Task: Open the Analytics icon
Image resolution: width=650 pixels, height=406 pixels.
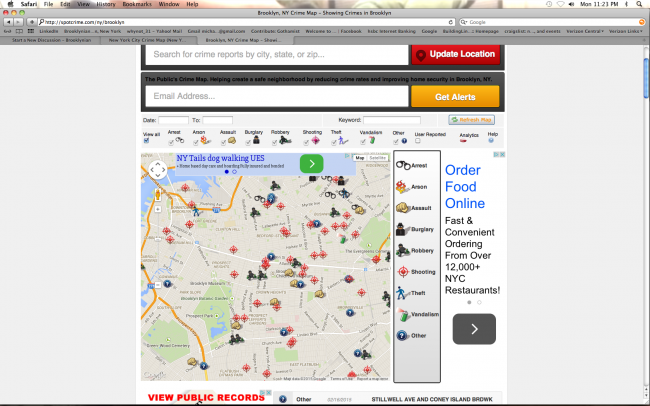Action: pyautogui.click(x=463, y=141)
